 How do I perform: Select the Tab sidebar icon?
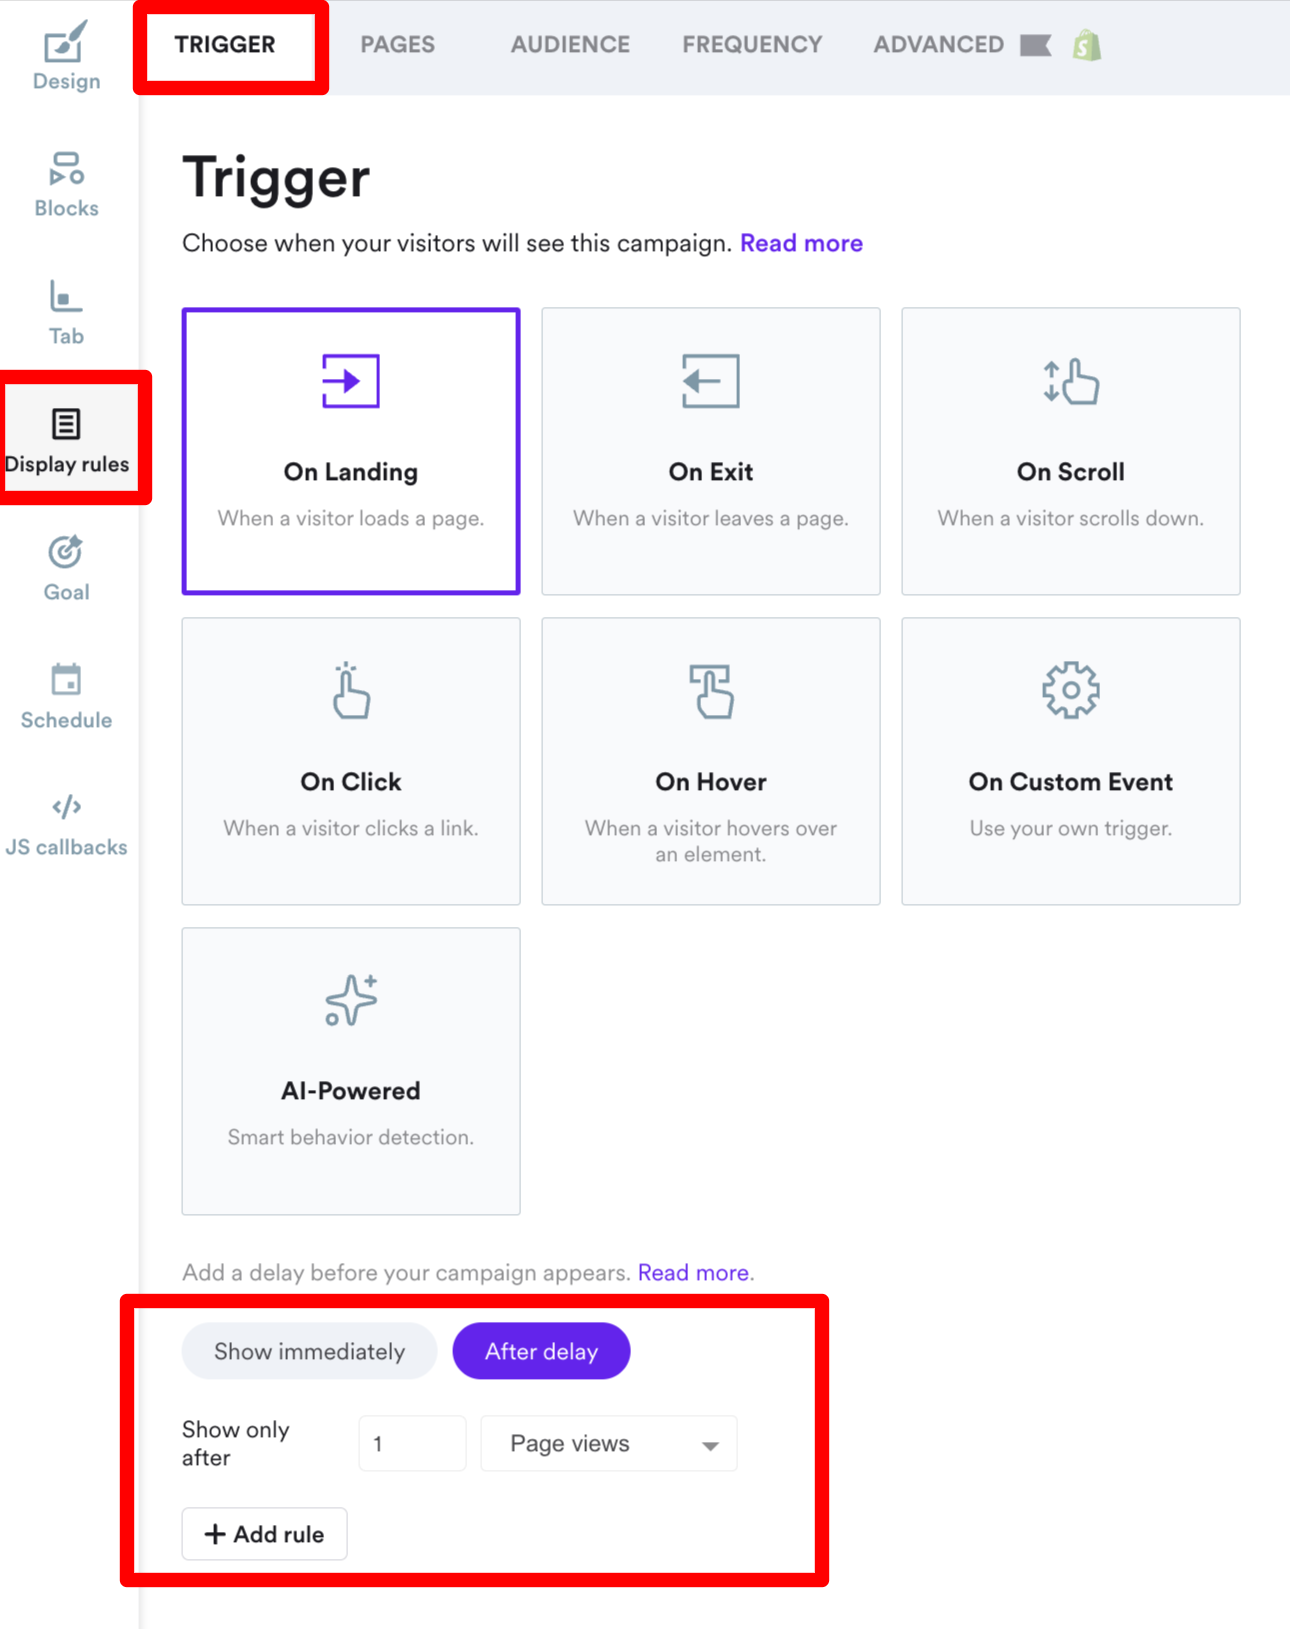[x=66, y=297]
